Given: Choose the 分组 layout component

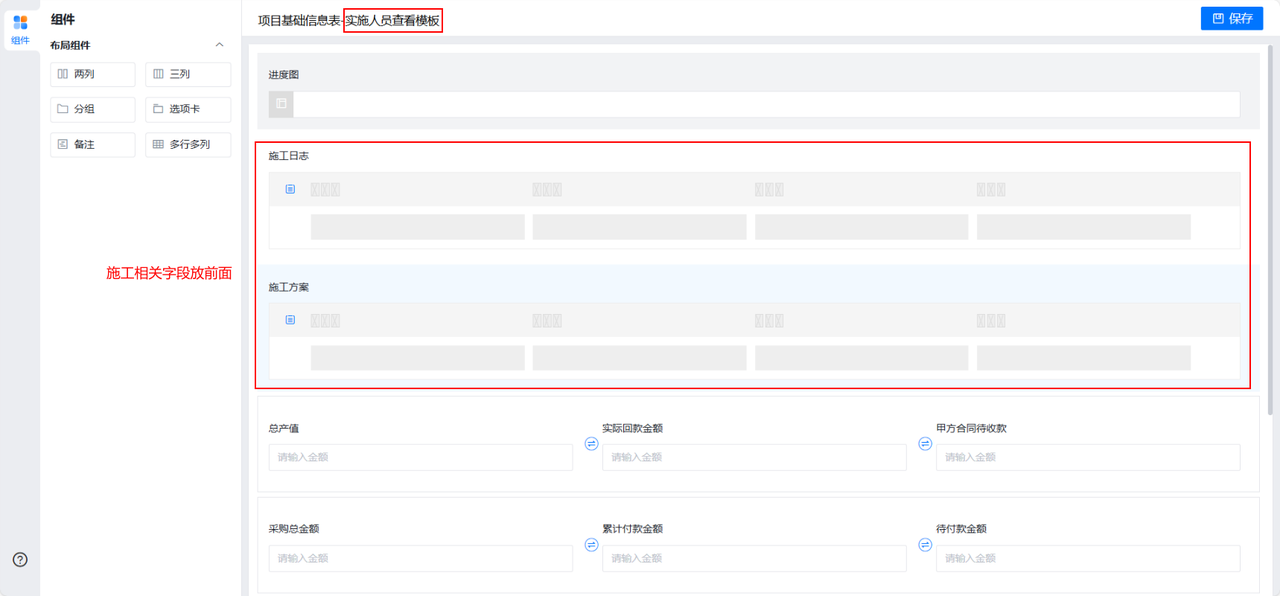Looking at the screenshot, I should tap(92, 109).
